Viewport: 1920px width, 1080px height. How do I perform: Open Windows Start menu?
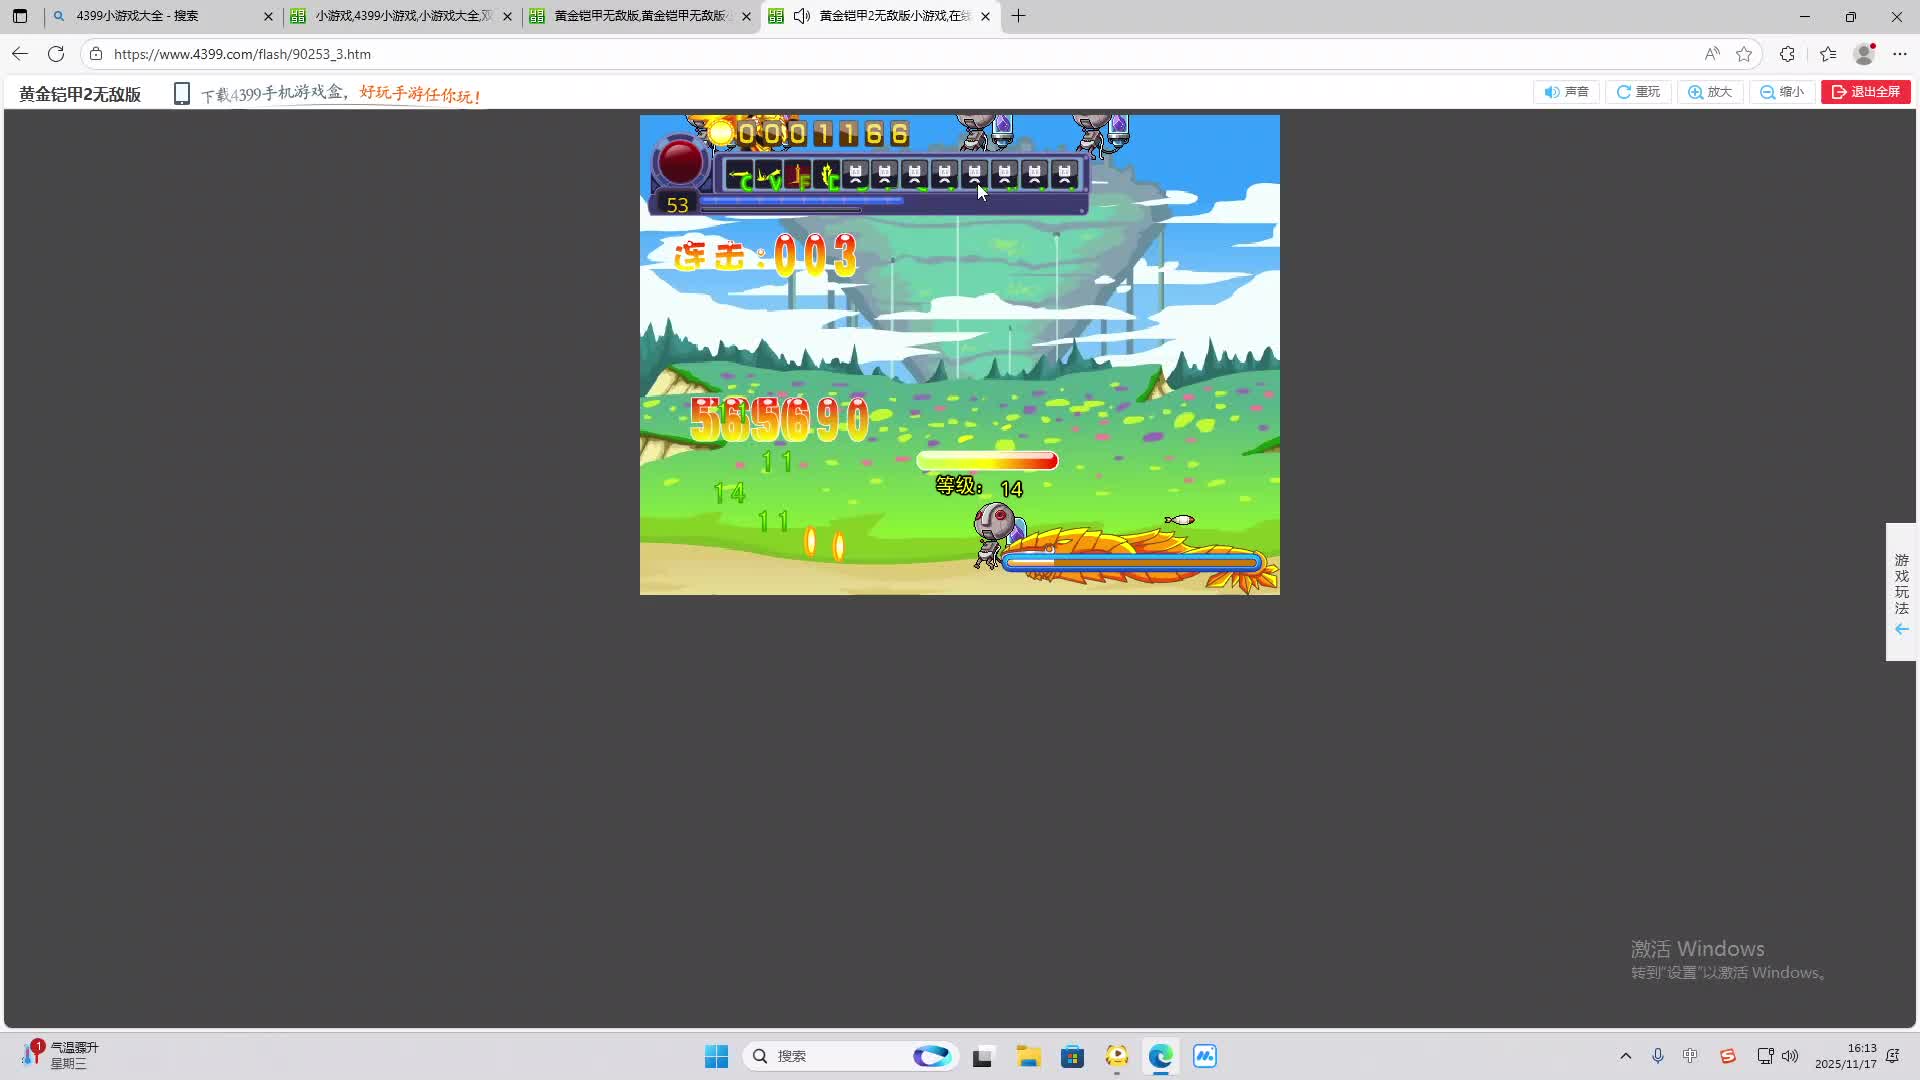coord(716,1056)
